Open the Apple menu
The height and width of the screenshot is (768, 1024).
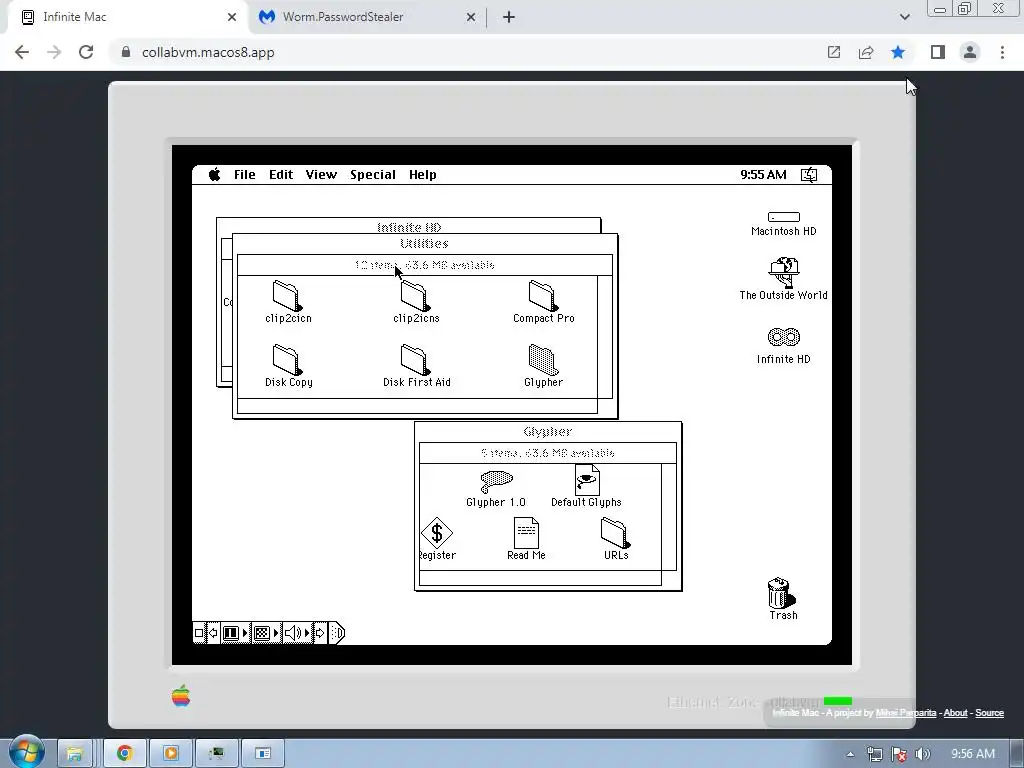pyautogui.click(x=215, y=174)
